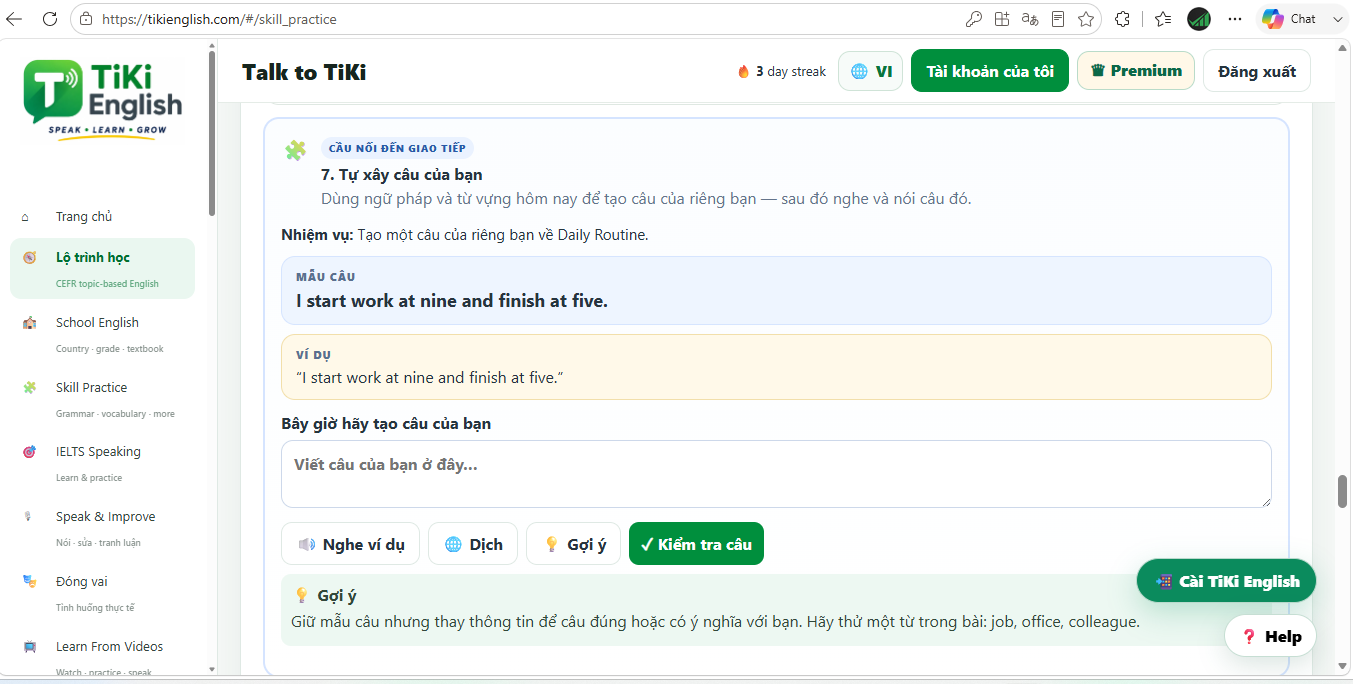
Task: Go to Skill Practice in the sidebar
Action: [102, 399]
